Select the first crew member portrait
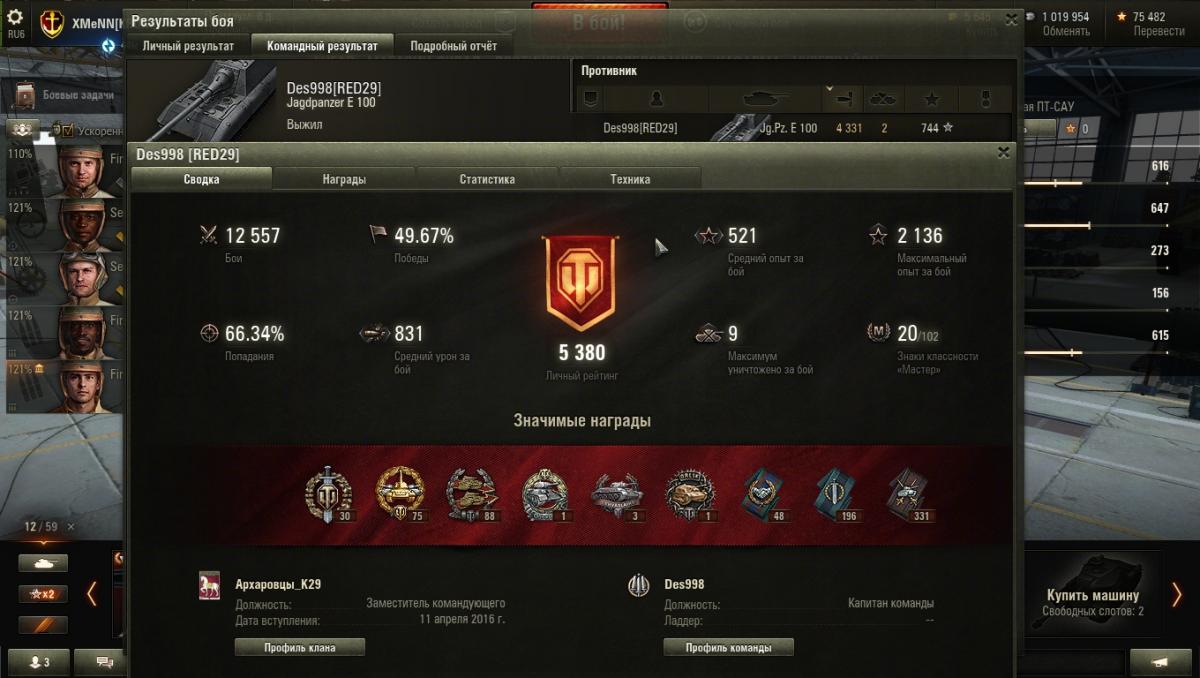The height and width of the screenshot is (678, 1200). click(82, 172)
